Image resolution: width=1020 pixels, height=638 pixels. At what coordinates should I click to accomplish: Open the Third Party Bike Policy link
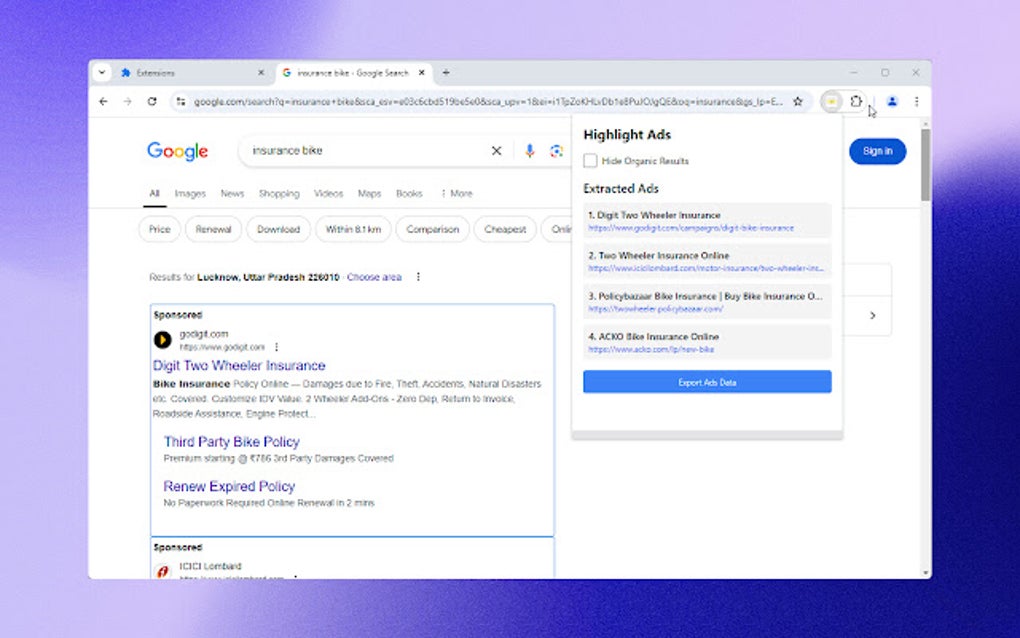coord(231,441)
